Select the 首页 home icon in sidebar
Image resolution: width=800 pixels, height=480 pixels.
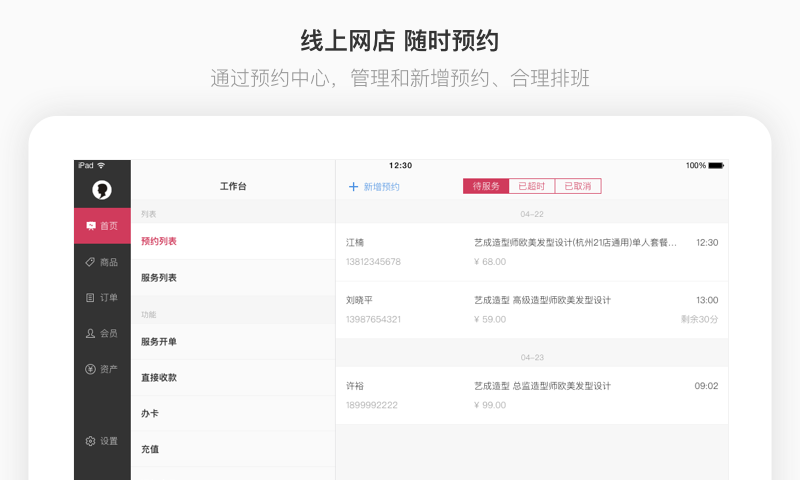(91, 225)
